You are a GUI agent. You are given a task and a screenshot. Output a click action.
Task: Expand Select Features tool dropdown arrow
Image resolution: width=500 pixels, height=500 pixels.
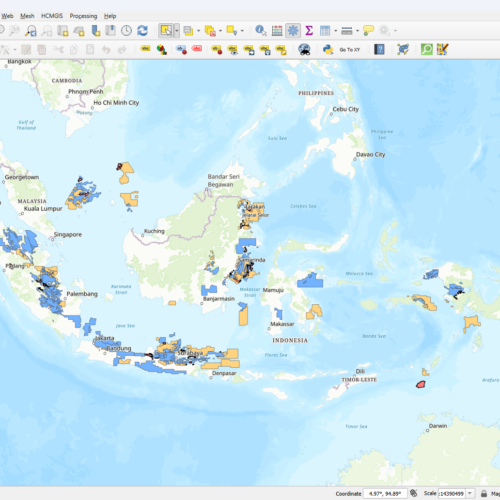[x=177, y=31]
